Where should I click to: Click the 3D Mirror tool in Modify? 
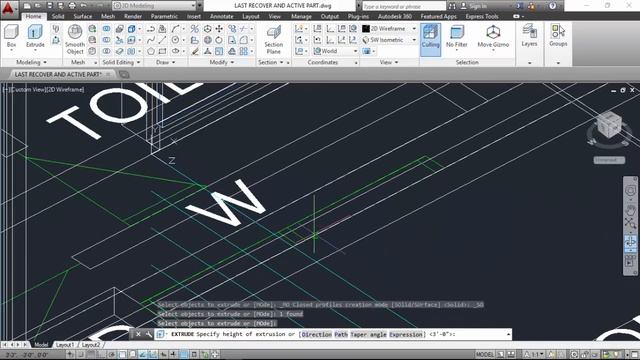pos(195,29)
